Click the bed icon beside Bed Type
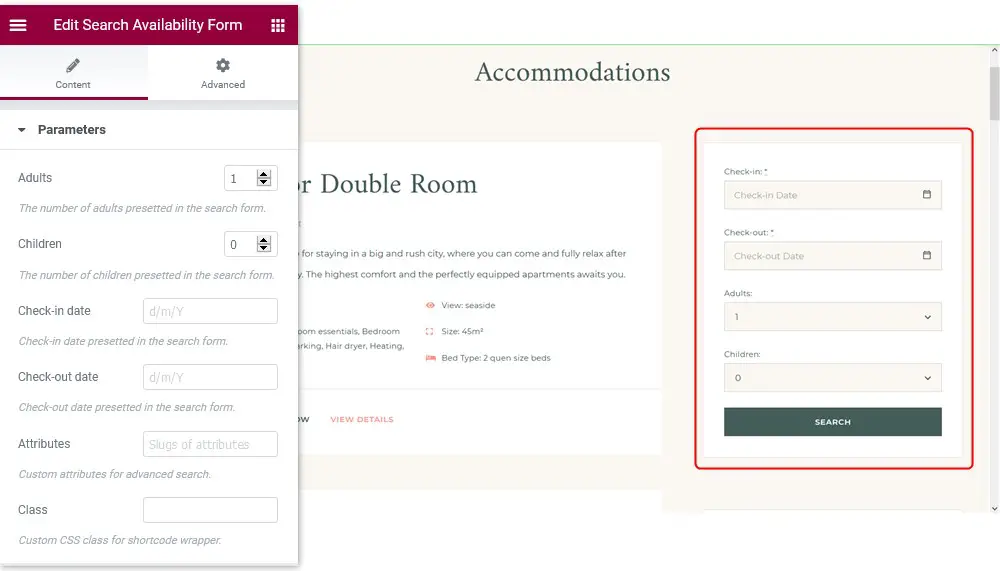 (x=430, y=357)
